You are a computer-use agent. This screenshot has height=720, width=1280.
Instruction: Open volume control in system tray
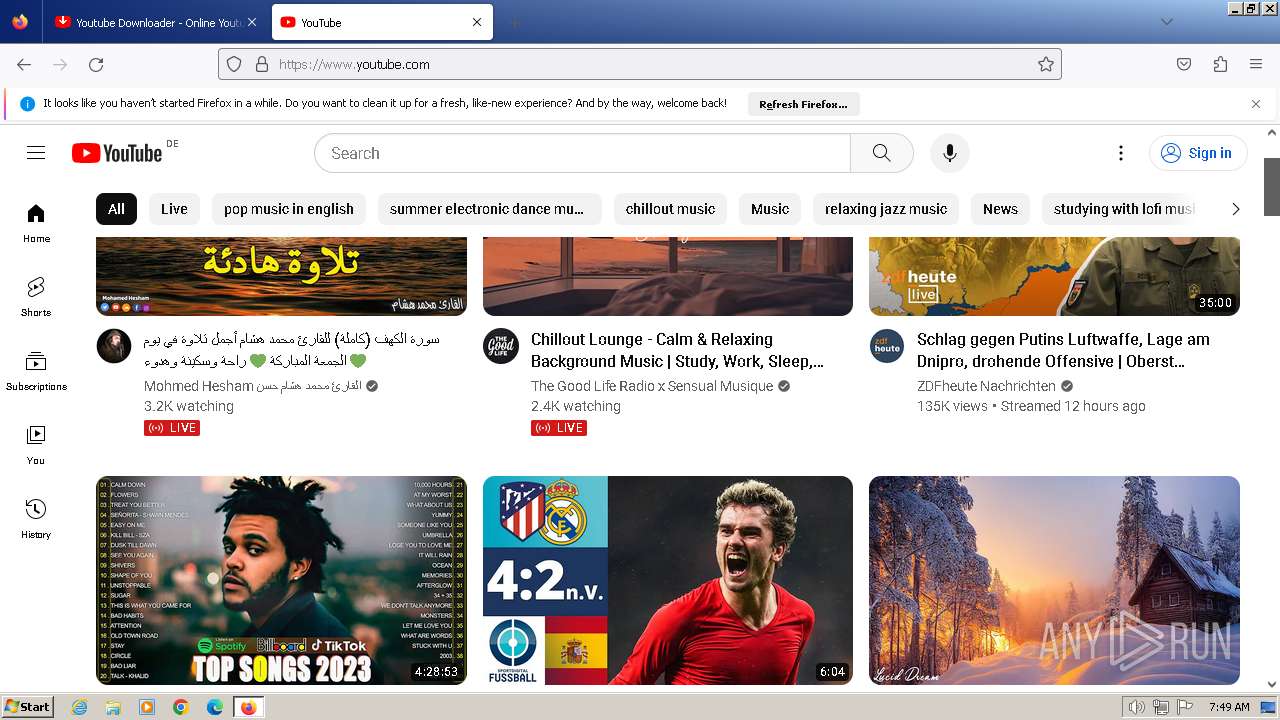tap(1137, 707)
